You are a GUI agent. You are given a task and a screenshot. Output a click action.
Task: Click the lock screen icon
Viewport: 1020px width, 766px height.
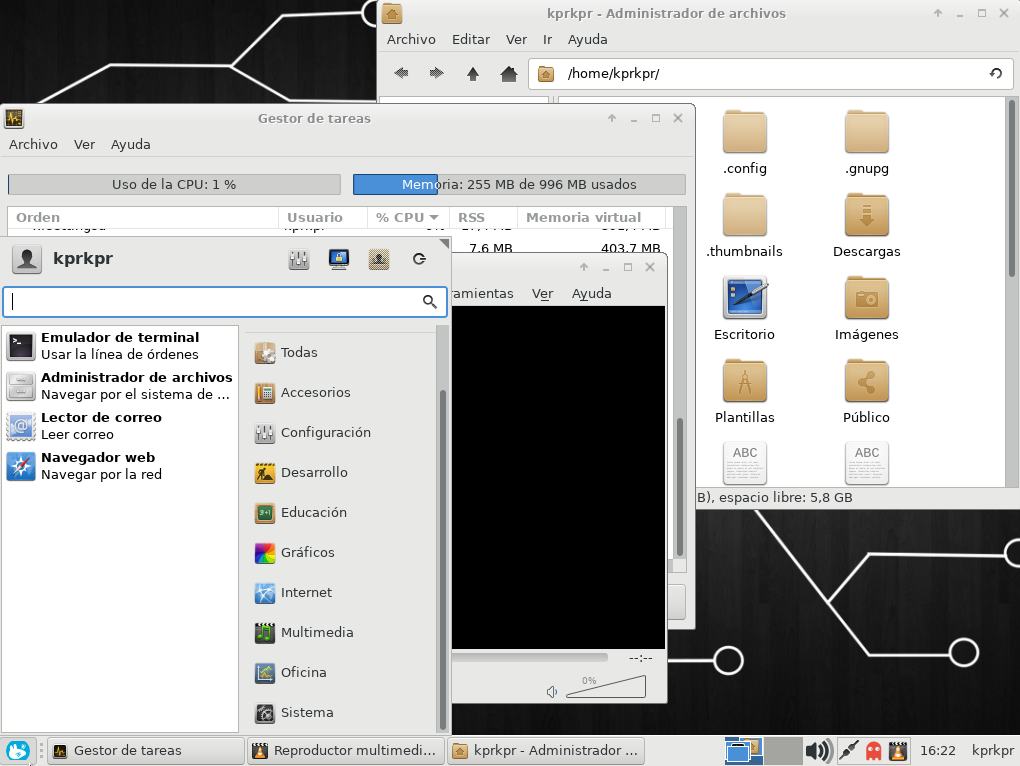pos(339,259)
